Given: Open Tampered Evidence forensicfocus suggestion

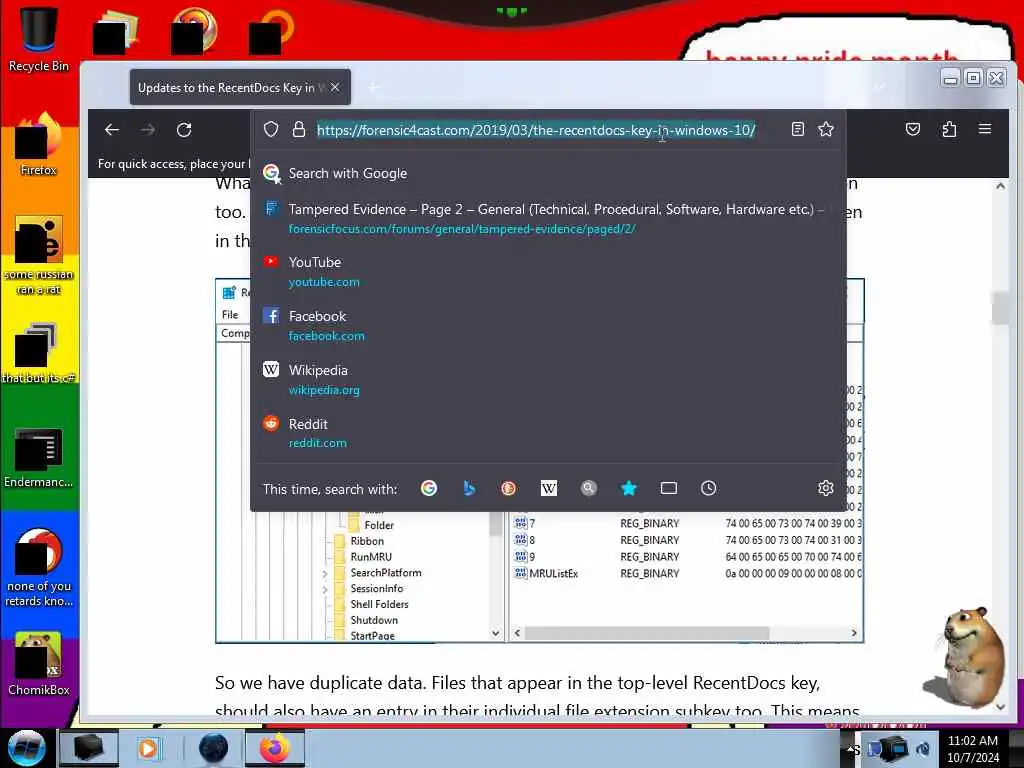Looking at the screenshot, I should pyautogui.click(x=549, y=218).
